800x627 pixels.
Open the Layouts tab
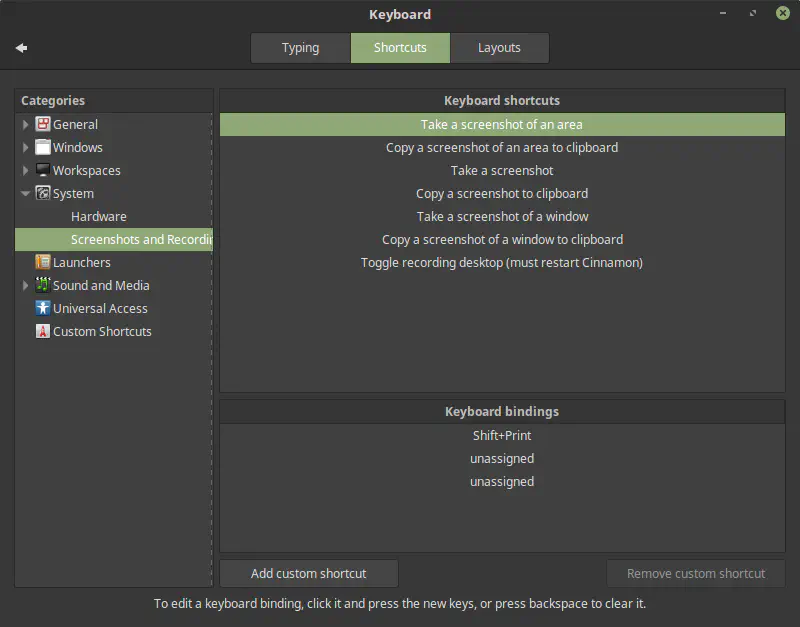point(499,48)
